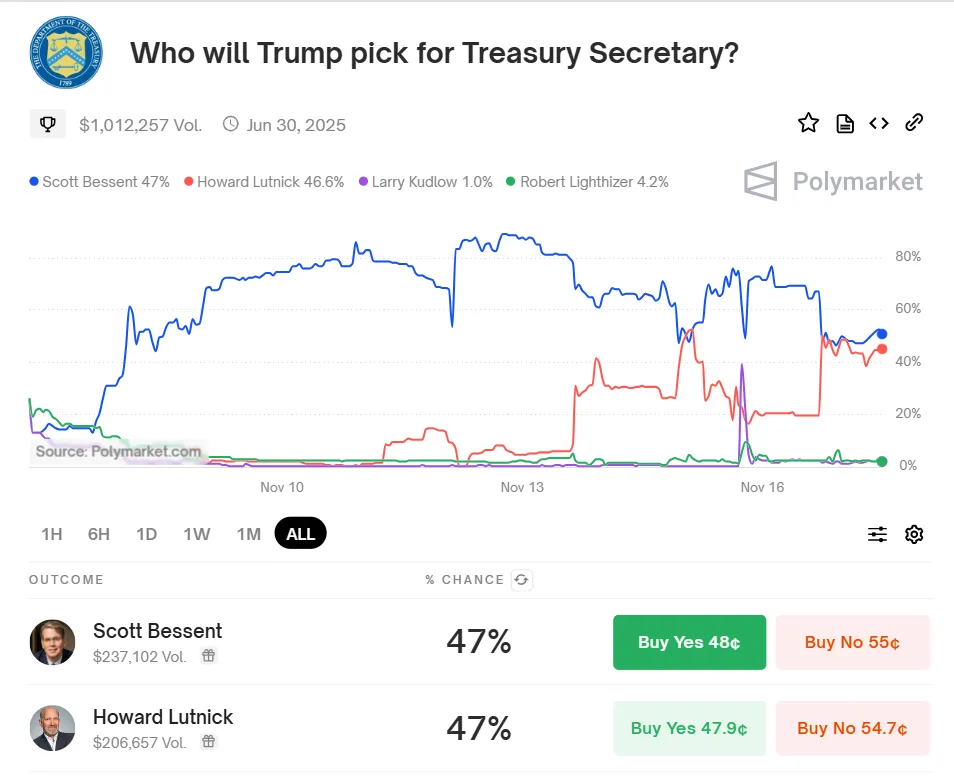Click the trophy icon
The height and width of the screenshot is (784, 954).
pos(47,124)
